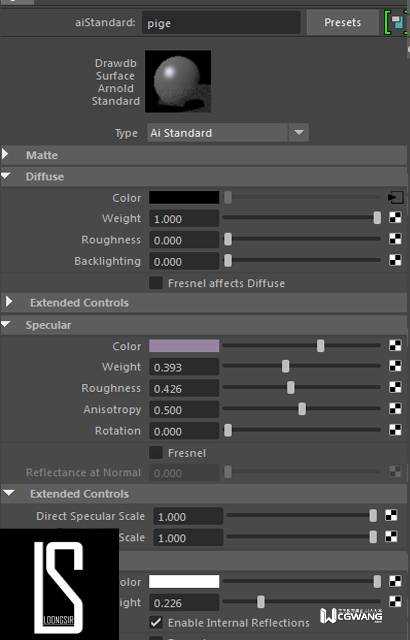Click the aiStandard name field containing pige
The width and height of the screenshot is (410, 640).
(x=221, y=23)
